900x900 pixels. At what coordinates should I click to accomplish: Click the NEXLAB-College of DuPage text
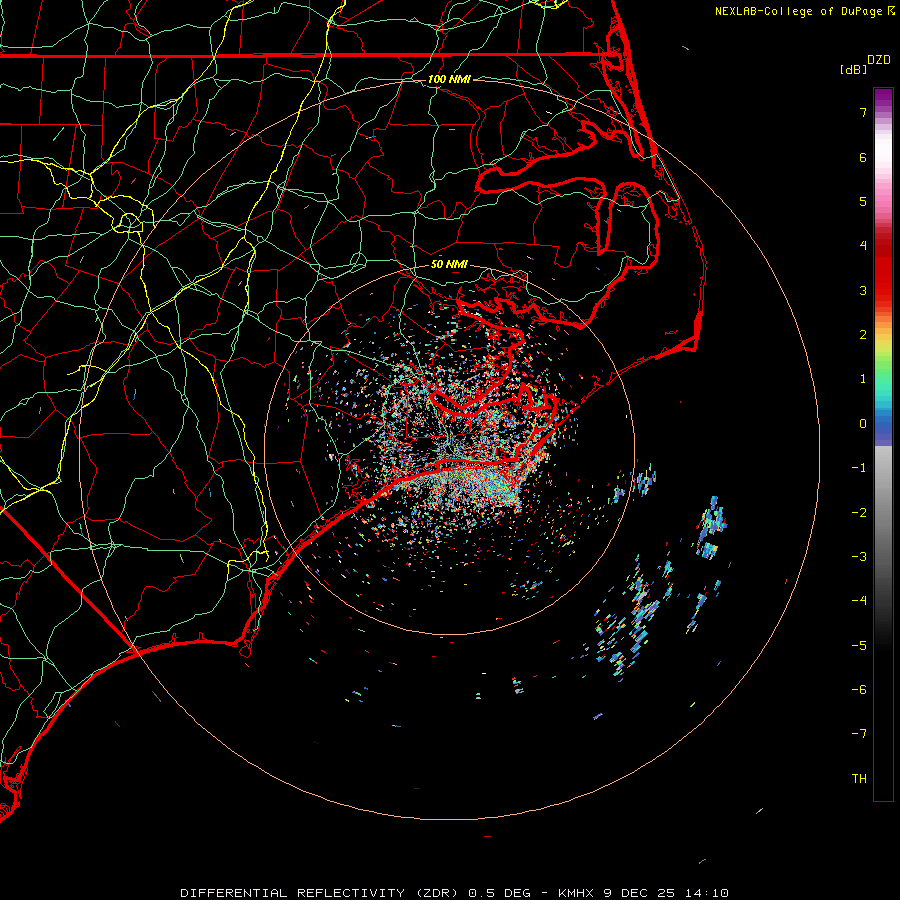[x=799, y=11]
